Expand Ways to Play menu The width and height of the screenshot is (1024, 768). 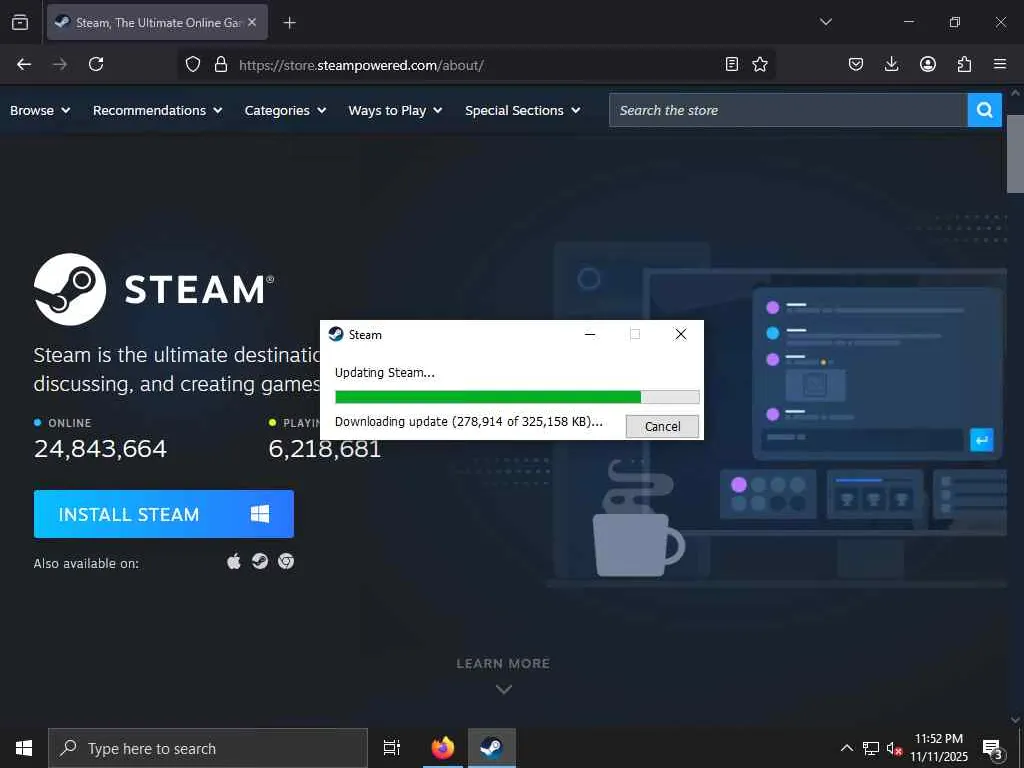tap(395, 110)
